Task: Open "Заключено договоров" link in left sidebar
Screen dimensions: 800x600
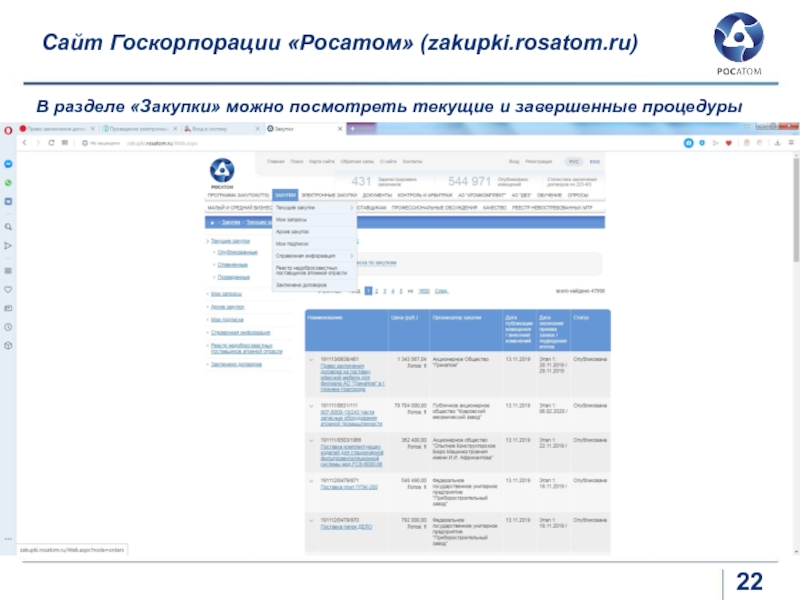Action: [236, 364]
